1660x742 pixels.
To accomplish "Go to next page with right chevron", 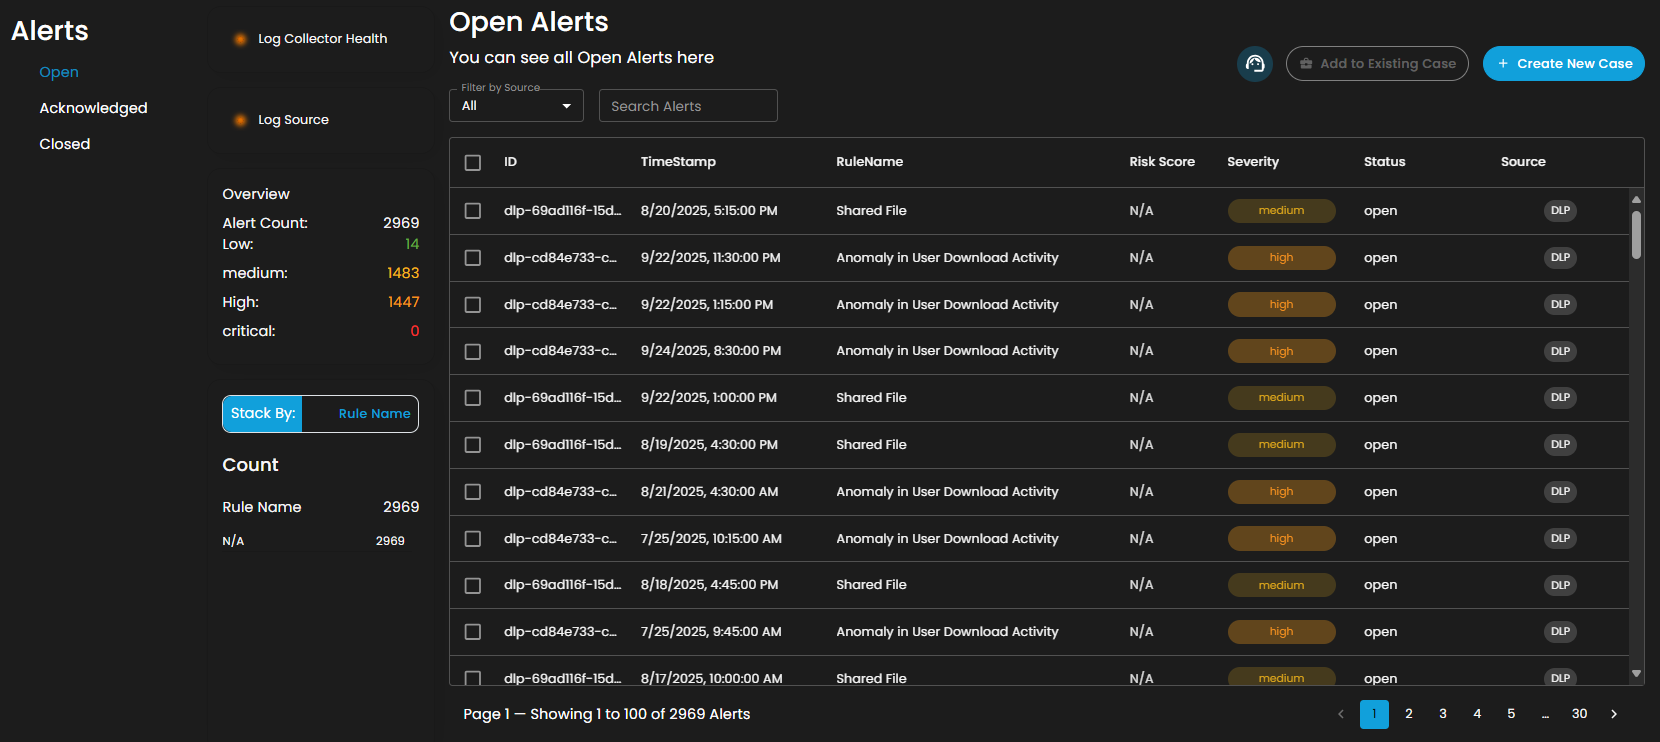I will coord(1613,714).
